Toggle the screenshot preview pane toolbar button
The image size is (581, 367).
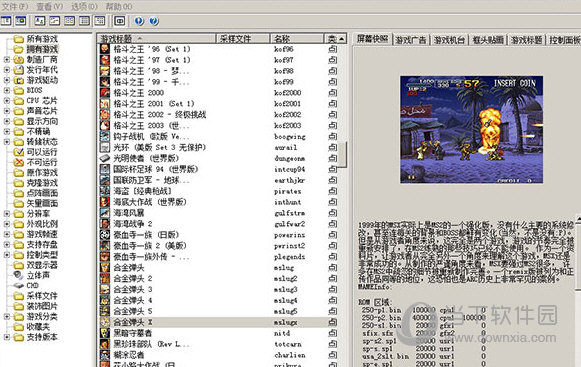pos(21,21)
